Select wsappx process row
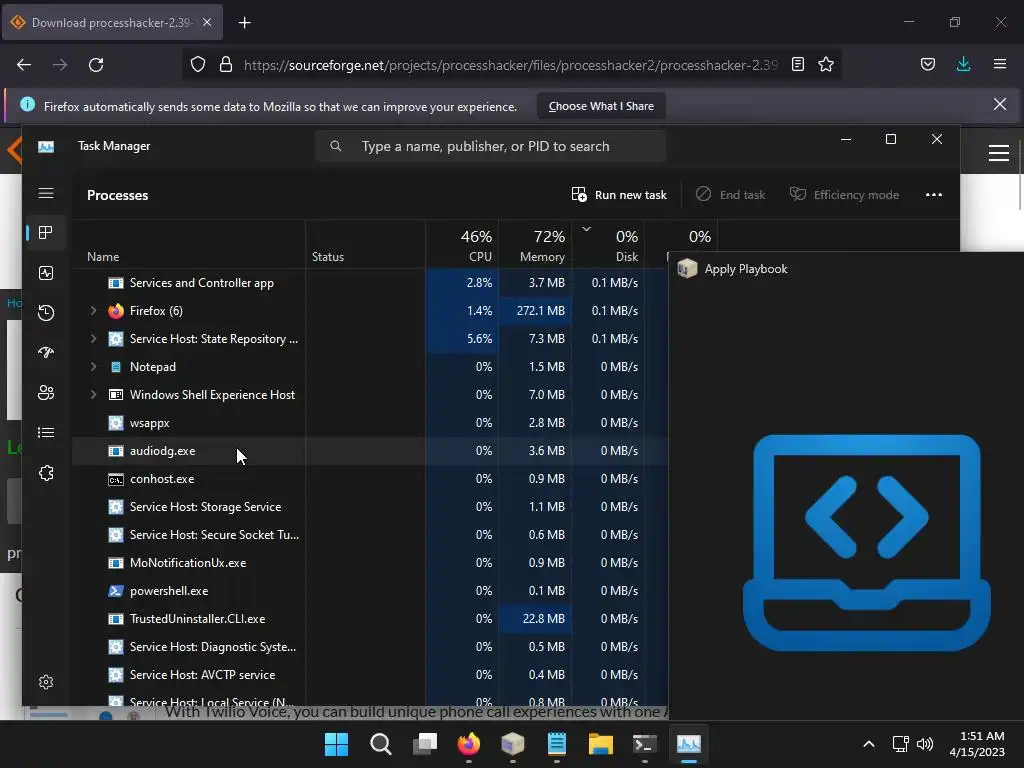Image resolution: width=1024 pixels, height=768 pixels. [x=370, y=423]
